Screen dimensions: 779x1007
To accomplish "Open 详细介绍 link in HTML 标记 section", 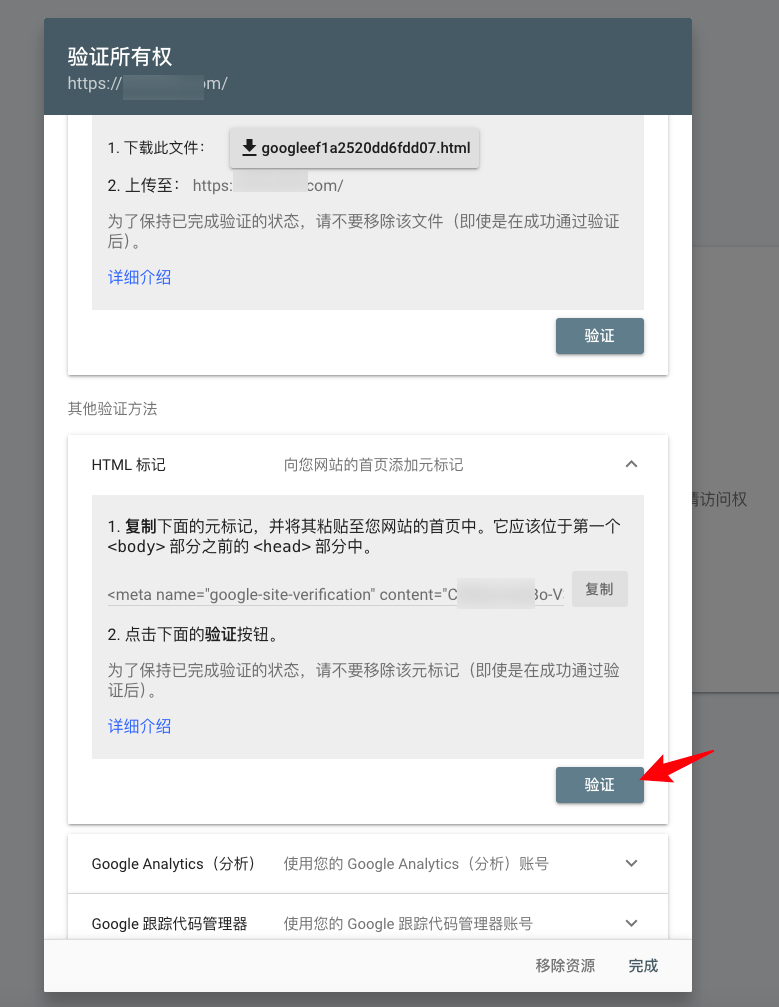I will pyautogui.click(x=139, y=726).
